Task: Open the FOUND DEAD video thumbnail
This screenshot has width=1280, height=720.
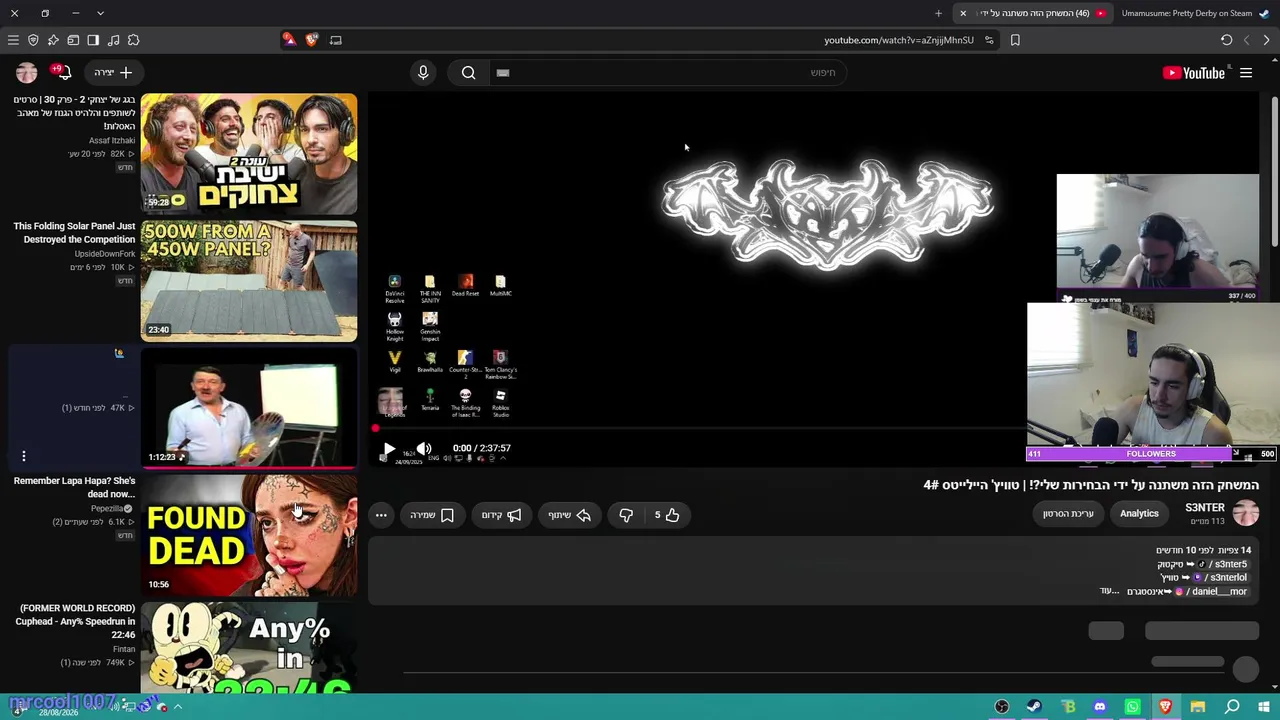Action: [x=249, y=535]
